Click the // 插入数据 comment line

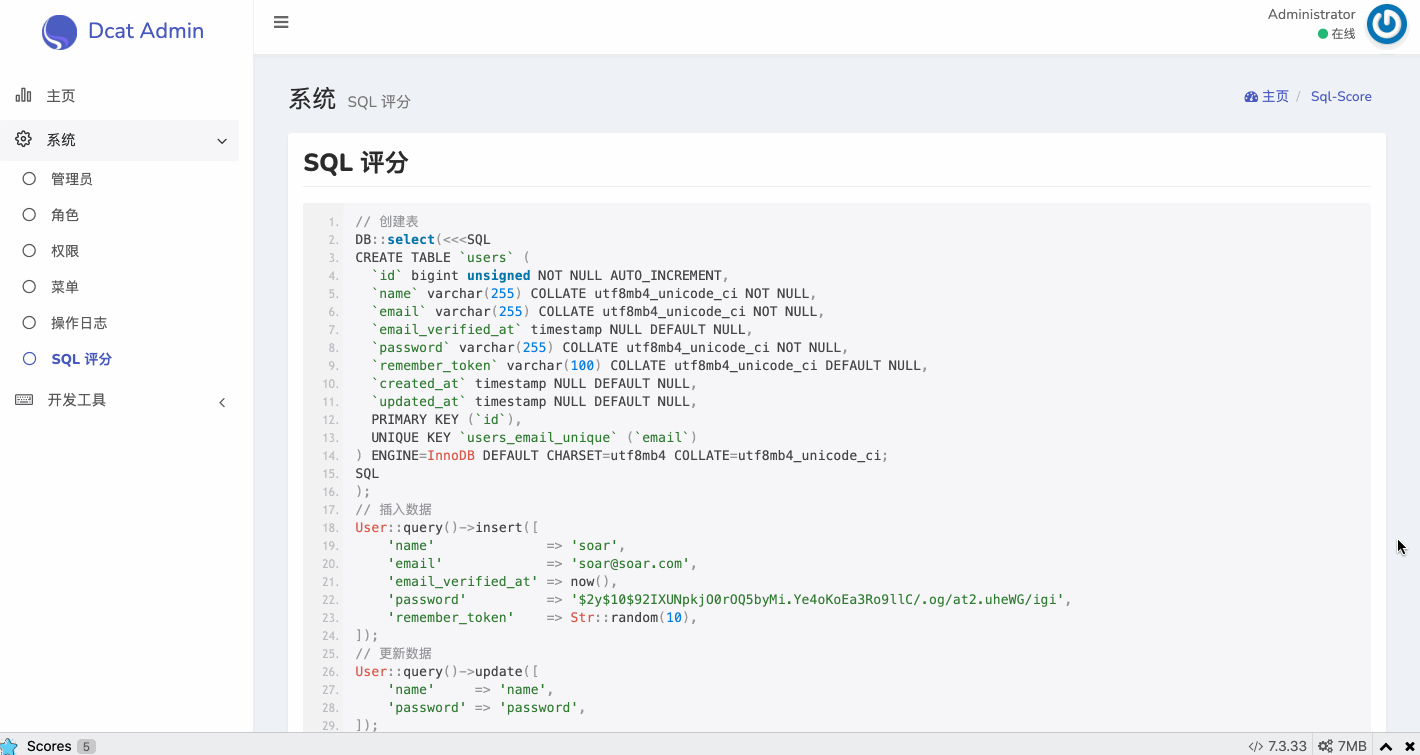(394, 509)
